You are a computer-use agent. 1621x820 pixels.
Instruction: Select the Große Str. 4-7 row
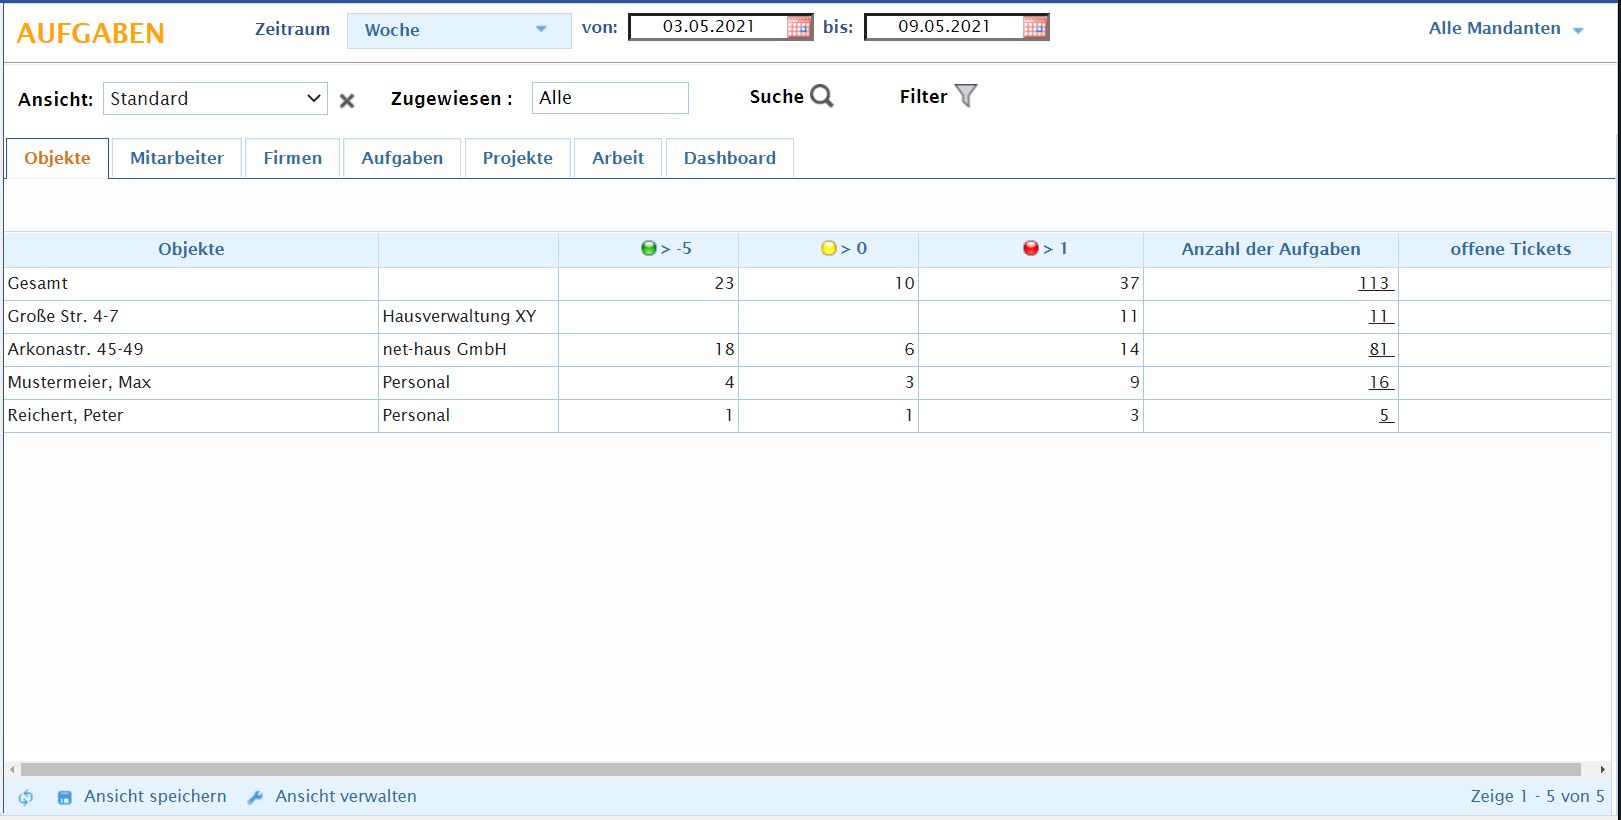(807, 316)
